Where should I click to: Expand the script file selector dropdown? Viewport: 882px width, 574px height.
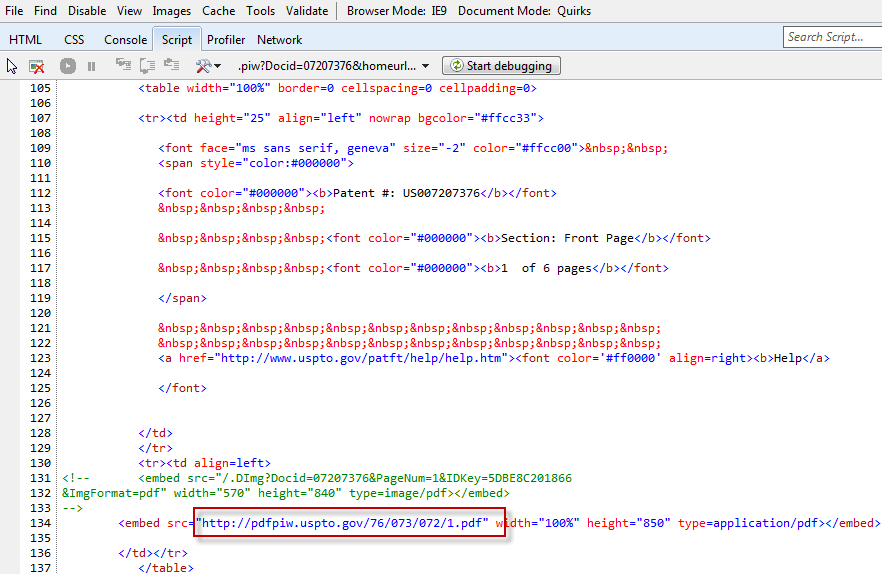[425, 66]
